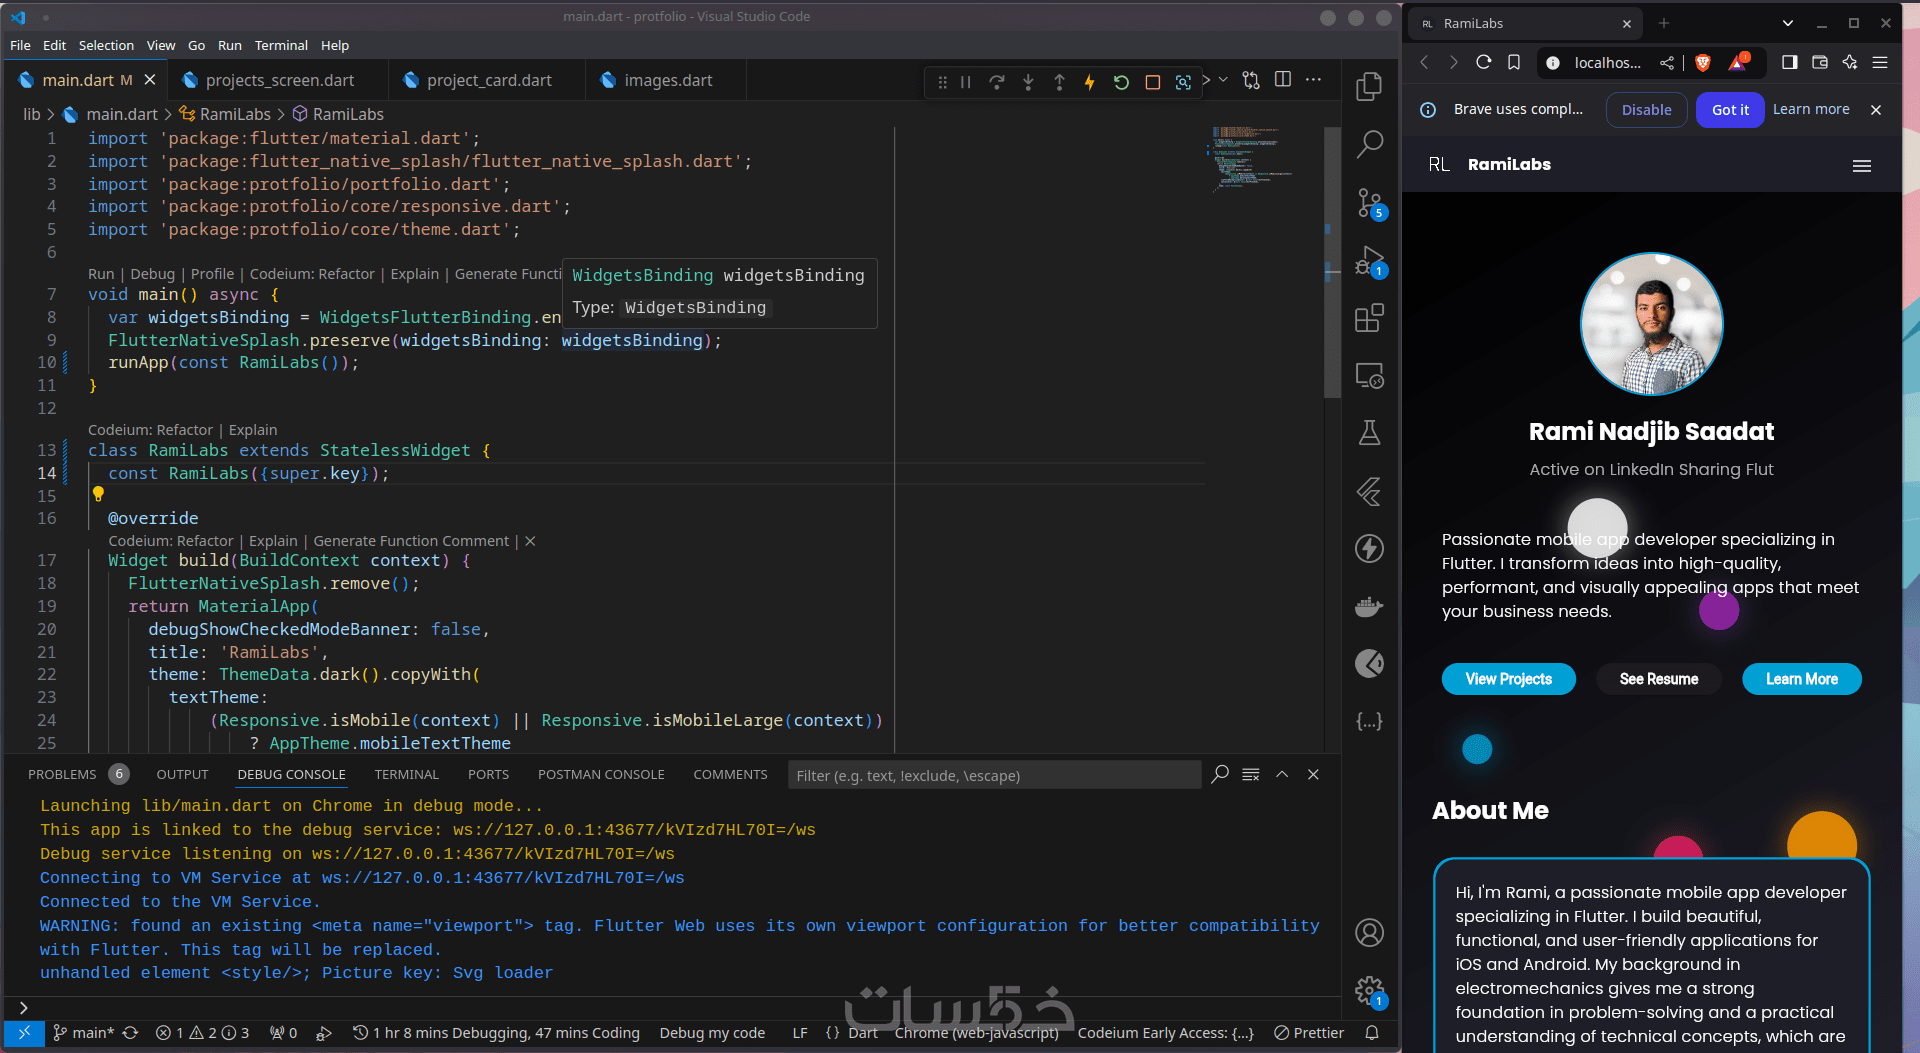
Task: Open the Terminal menu in the menu bar
Action: click(281, 45)
